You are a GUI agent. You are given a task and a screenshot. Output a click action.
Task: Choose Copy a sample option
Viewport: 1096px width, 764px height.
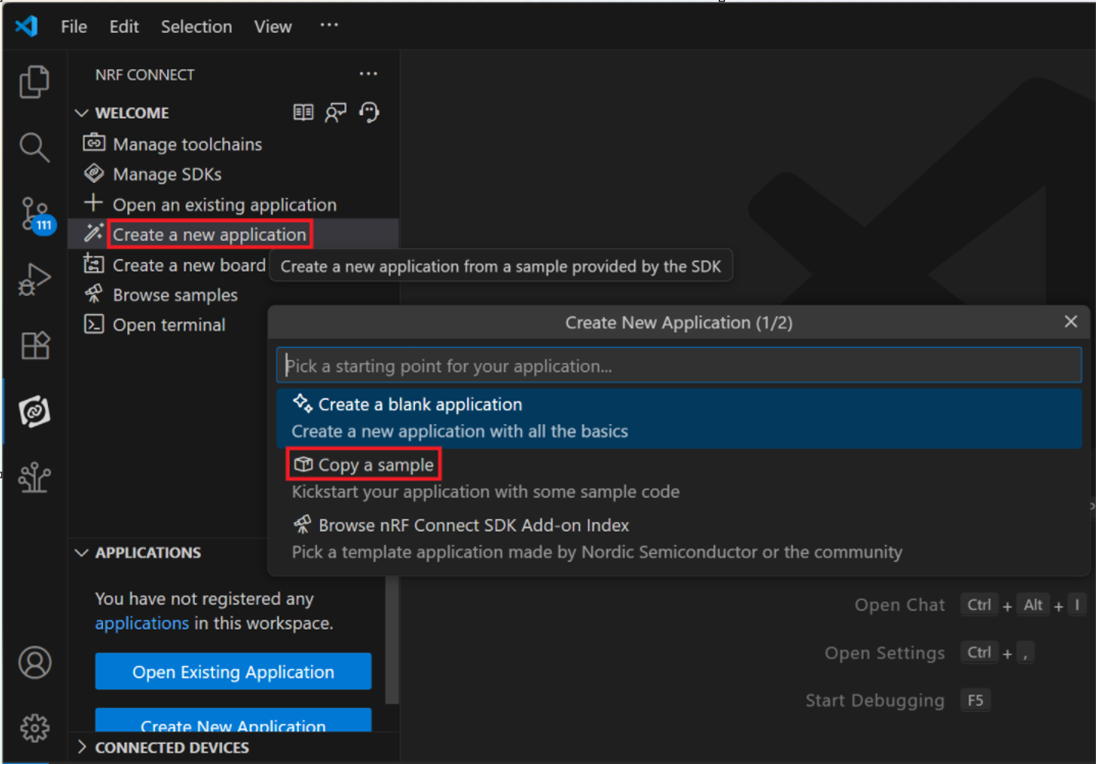pyautogui.click(x=375, y=465)
